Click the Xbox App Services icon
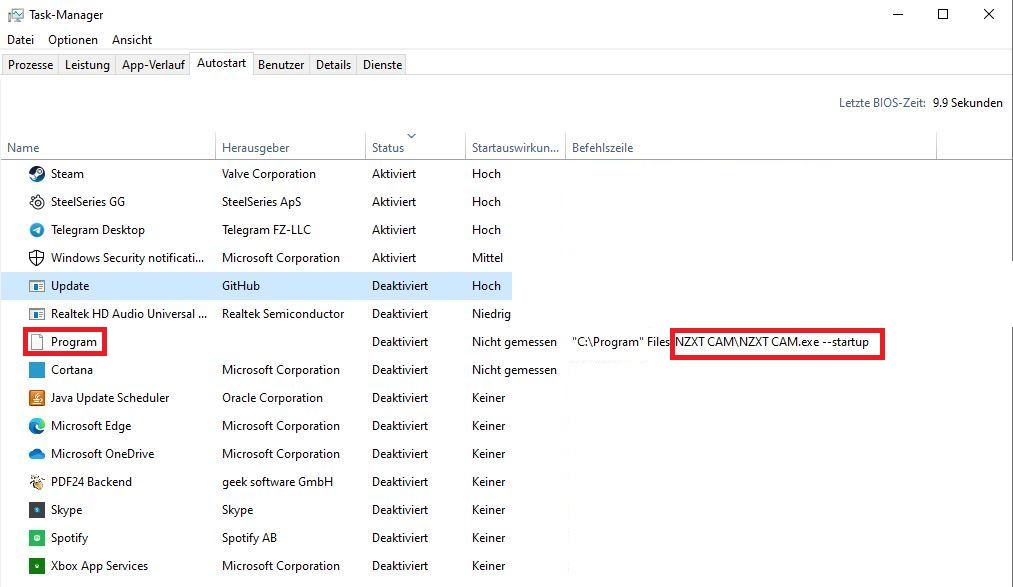Image resolution: width=1013 pixels, height=587 pixels. tap(37, 566)
